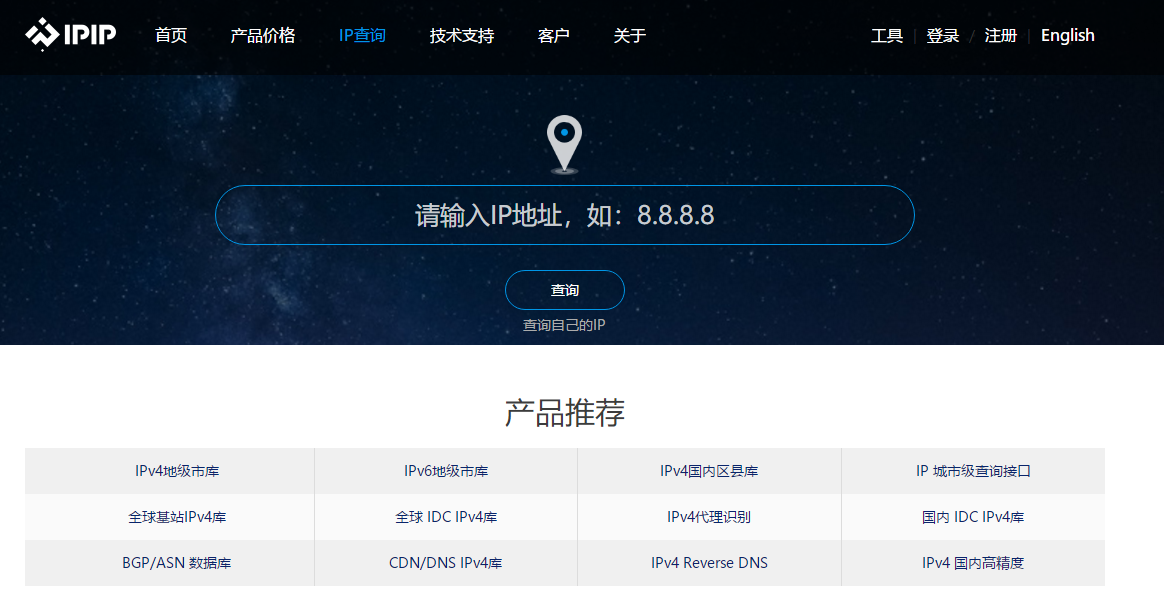Viewport: 1164px width, 611px height.
Task: Open the 技术支持 section
Action: (460, 36)
